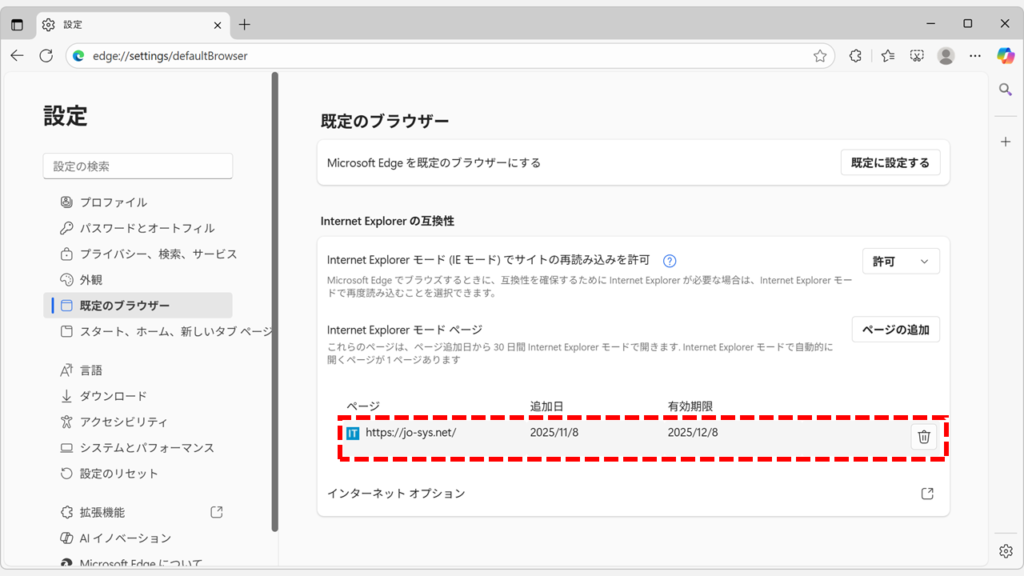Screen dimensions: 1024x576
Task: Open the profile icon in the toolbar
Action: [x=946, y=56]
